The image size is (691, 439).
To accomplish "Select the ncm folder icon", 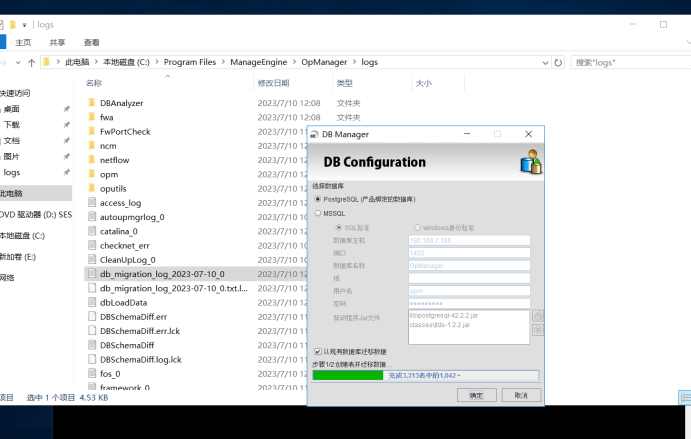I will (x=92, y=145).
